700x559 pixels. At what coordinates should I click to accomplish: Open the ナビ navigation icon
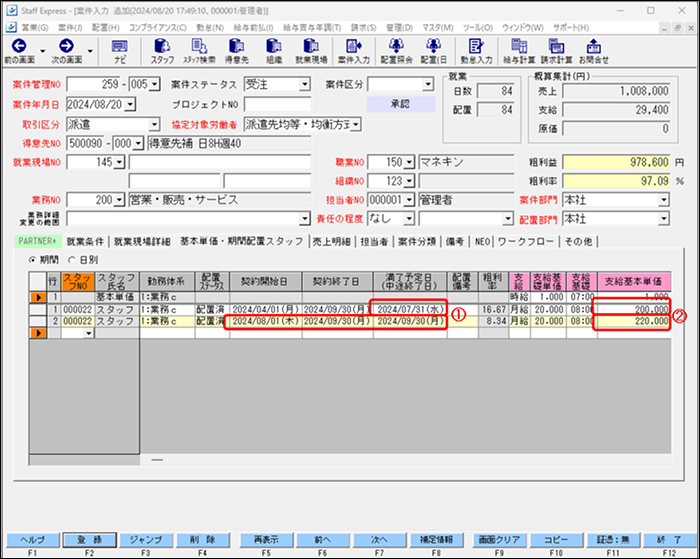click(x=119, y=46)
